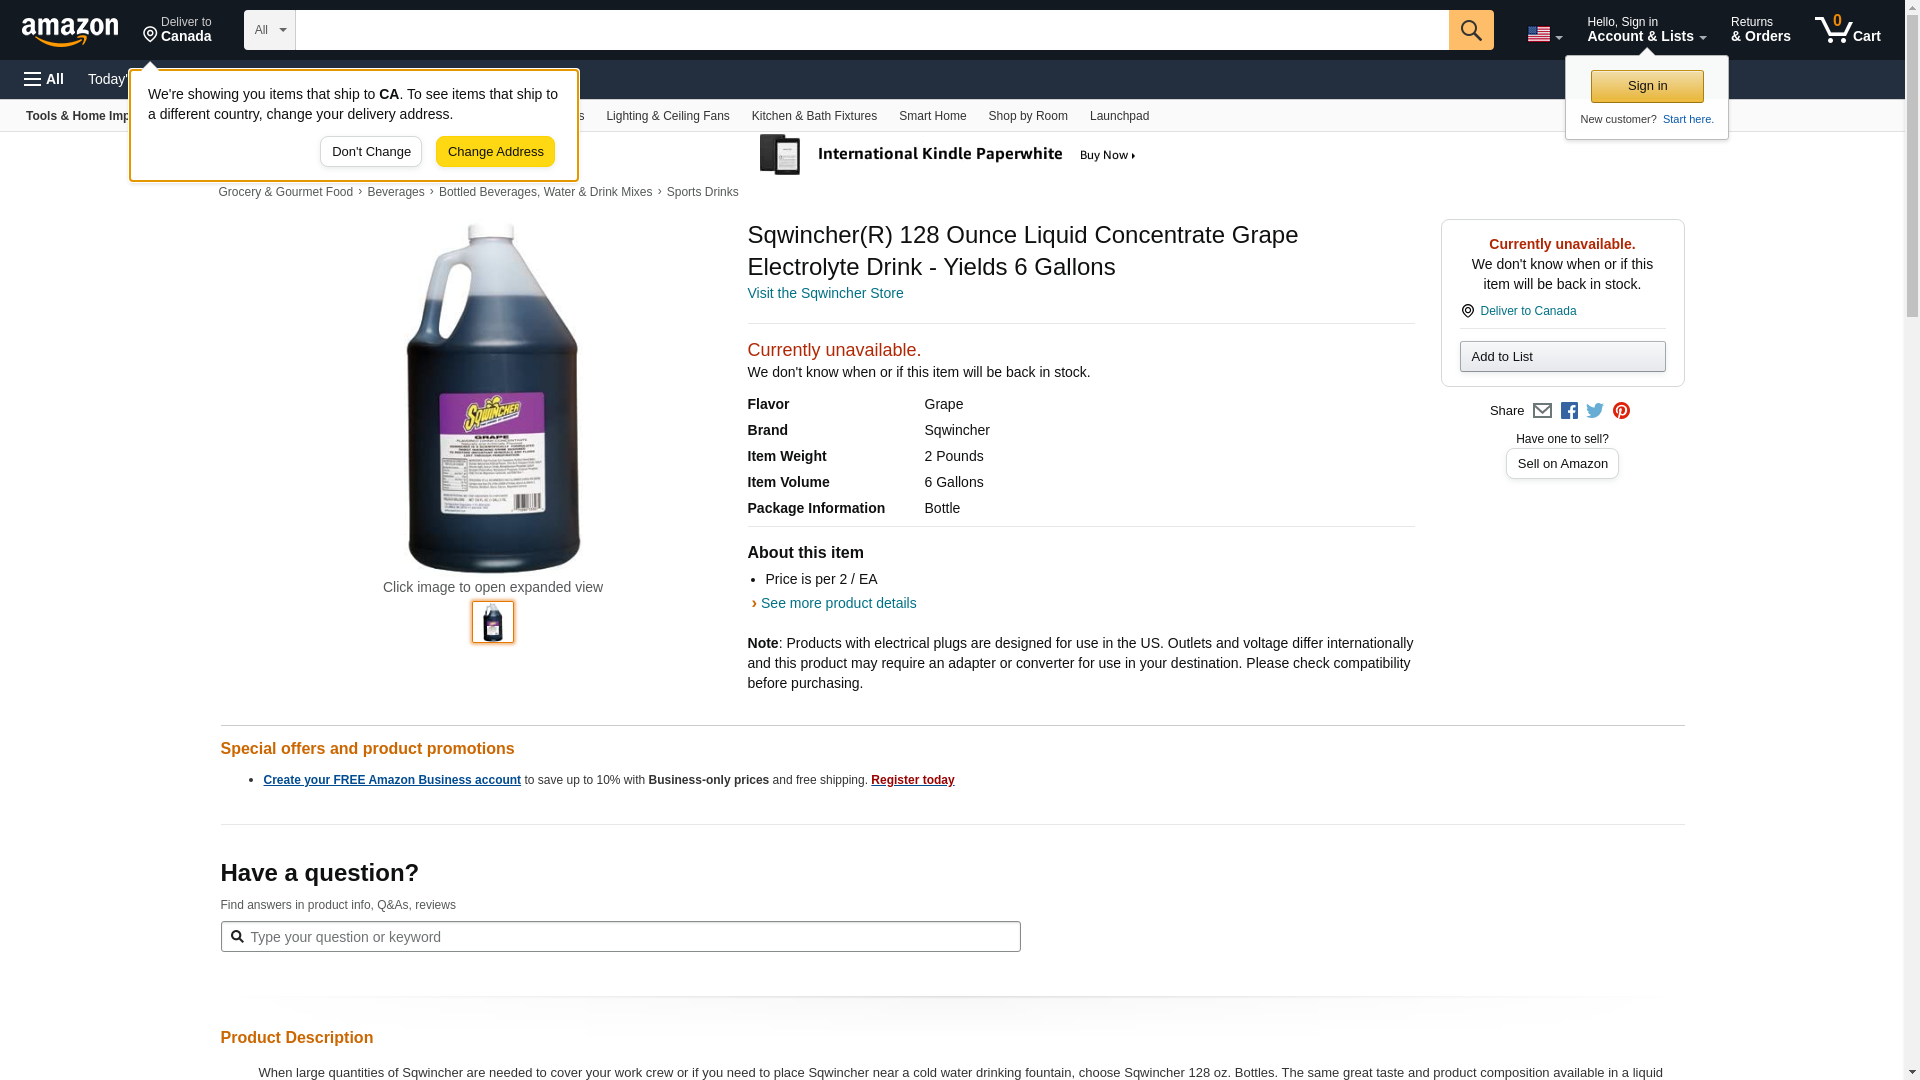Click the yellow Sign in button
Viewport: 1920px width, 1080px height.
(x=1647, y=86)
